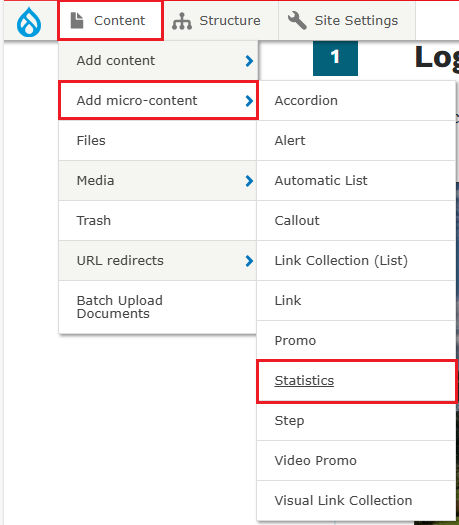Screen dimensions: 459x525
Task: Choose Link Collection (List) option
Action: point(356,260)
